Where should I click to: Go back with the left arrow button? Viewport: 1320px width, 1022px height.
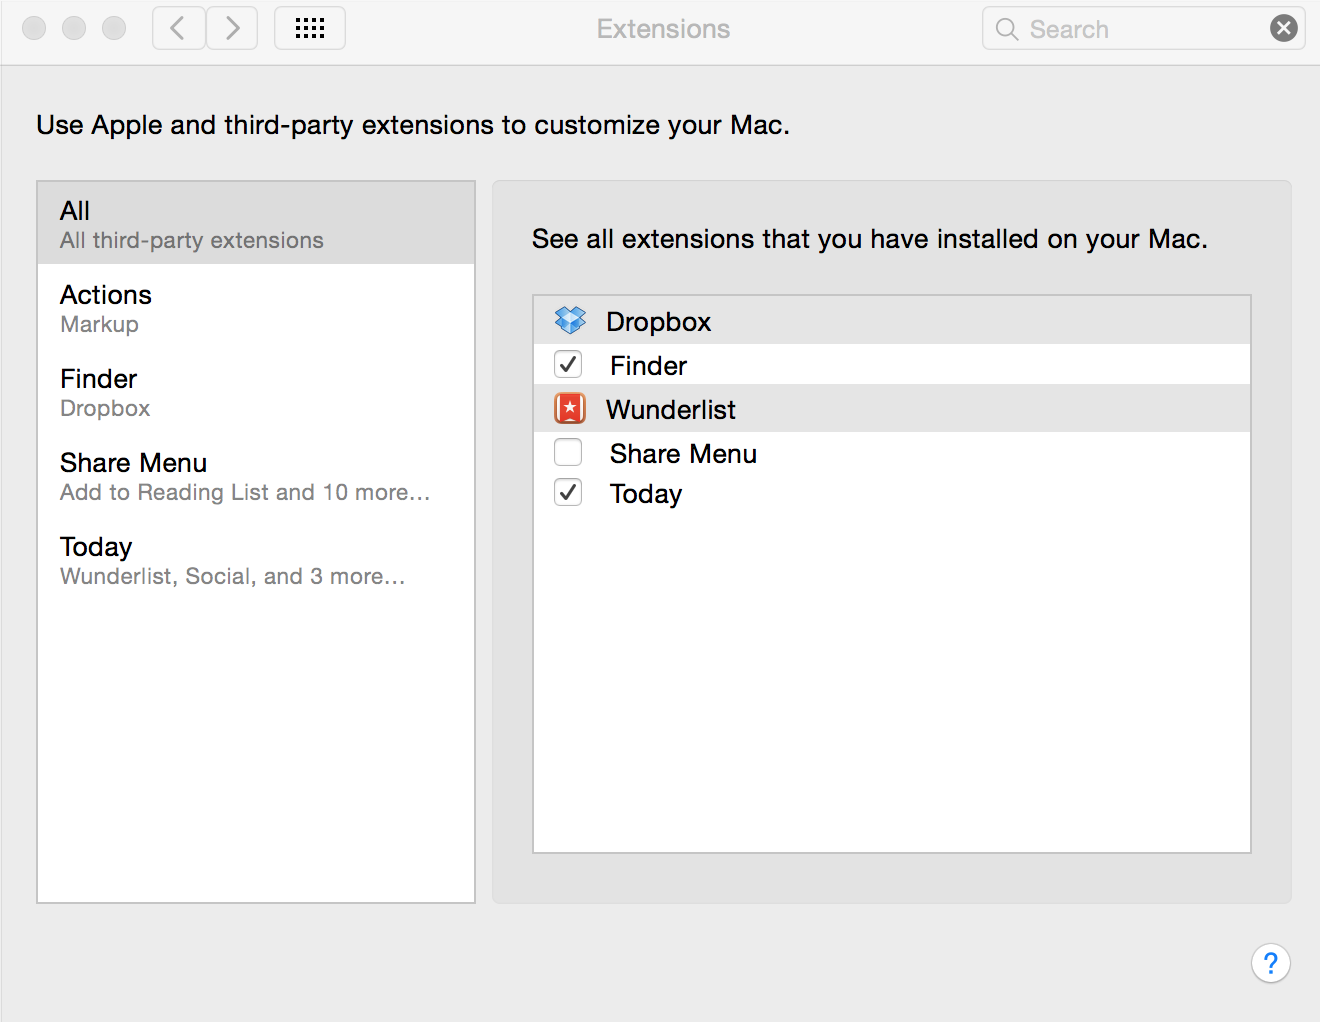179,28
